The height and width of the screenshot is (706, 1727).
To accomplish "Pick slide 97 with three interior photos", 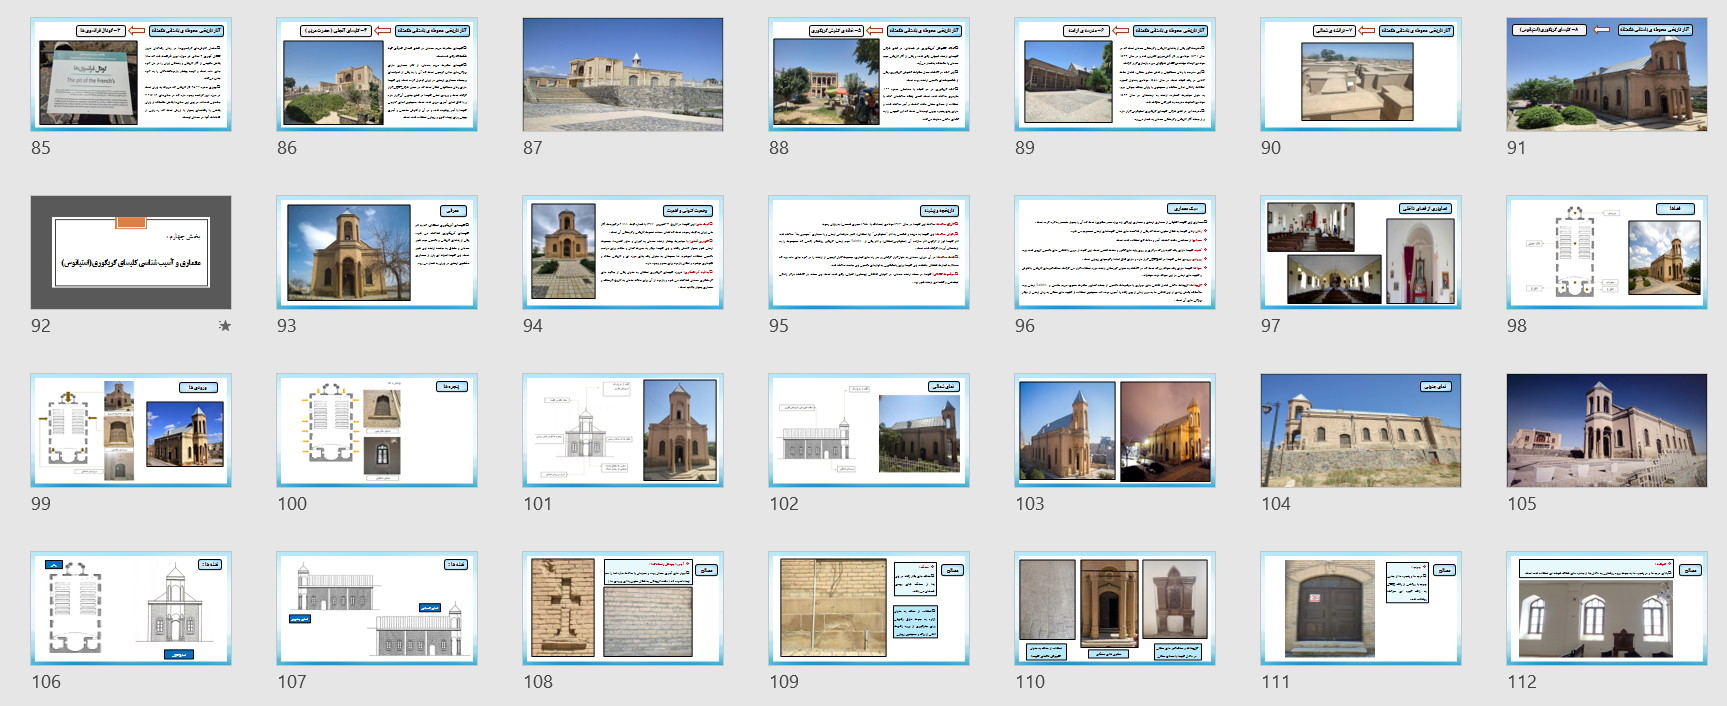I will pyautogui.click(x=1360, y=252).
